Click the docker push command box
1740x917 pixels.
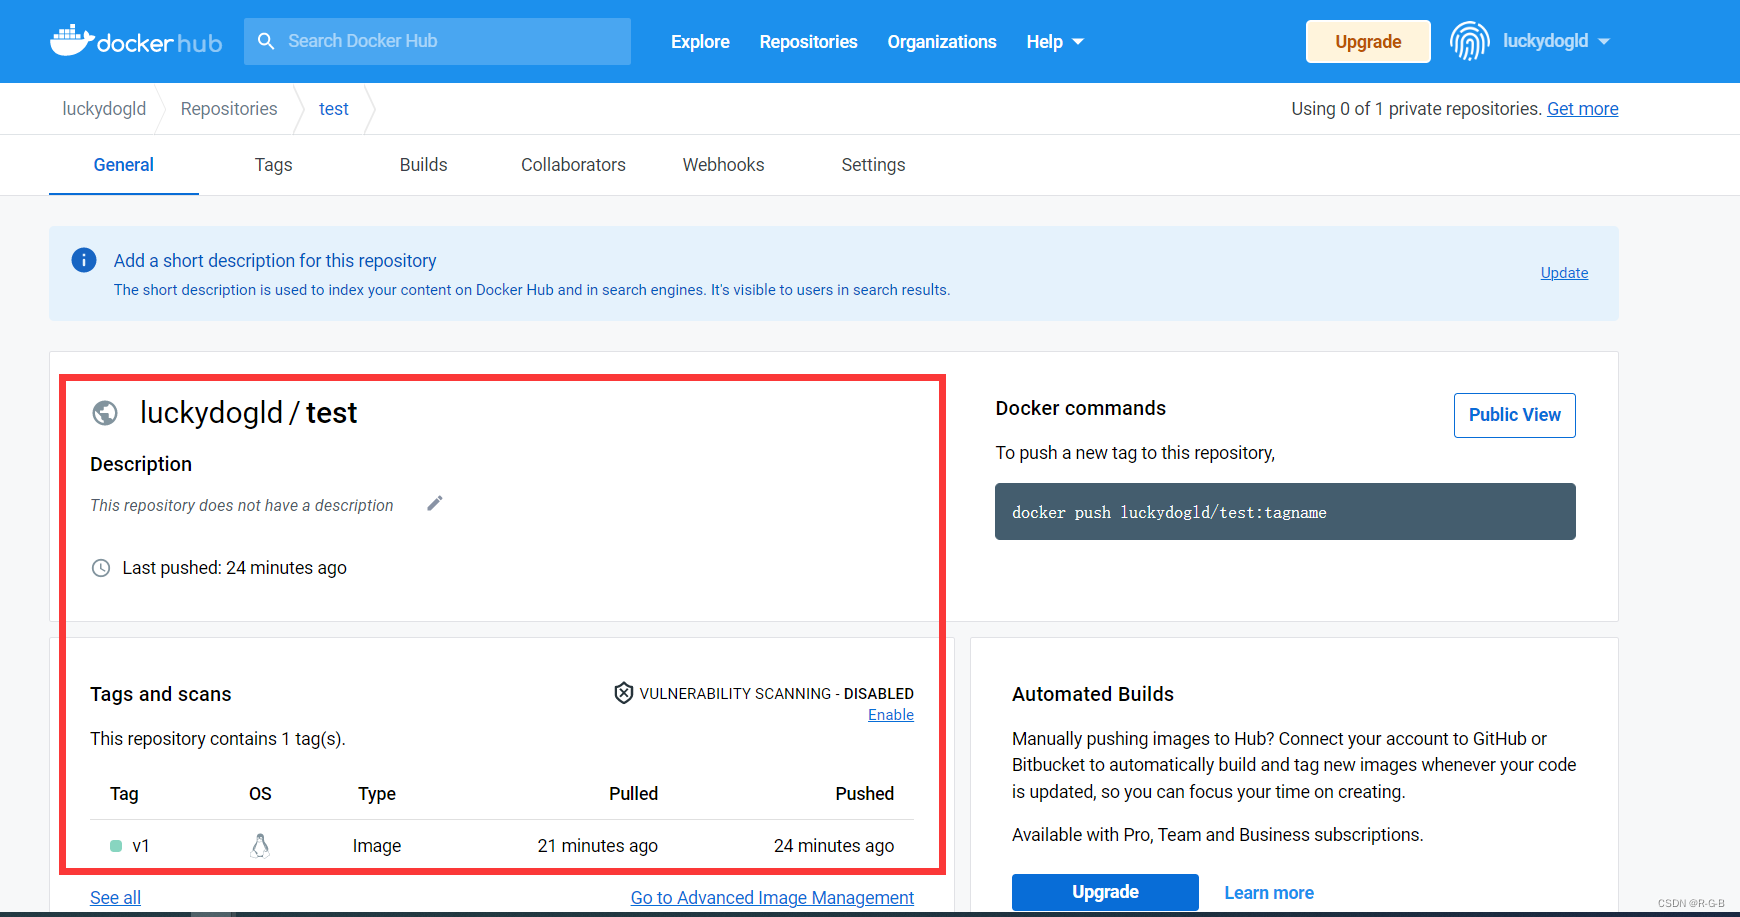click(x=1285, y=512)
